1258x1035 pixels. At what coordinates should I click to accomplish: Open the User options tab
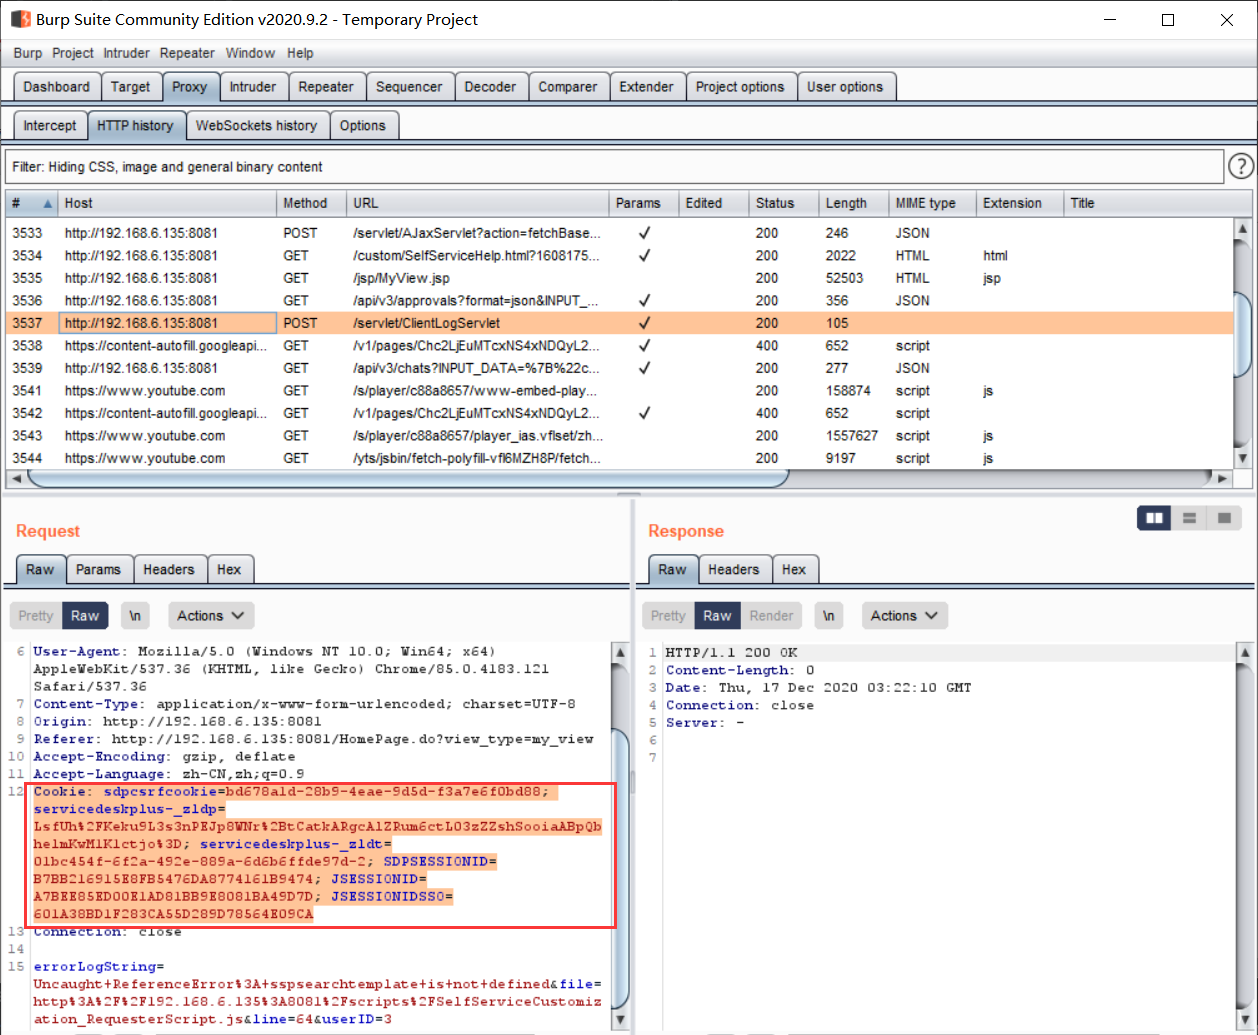[845, 87]
